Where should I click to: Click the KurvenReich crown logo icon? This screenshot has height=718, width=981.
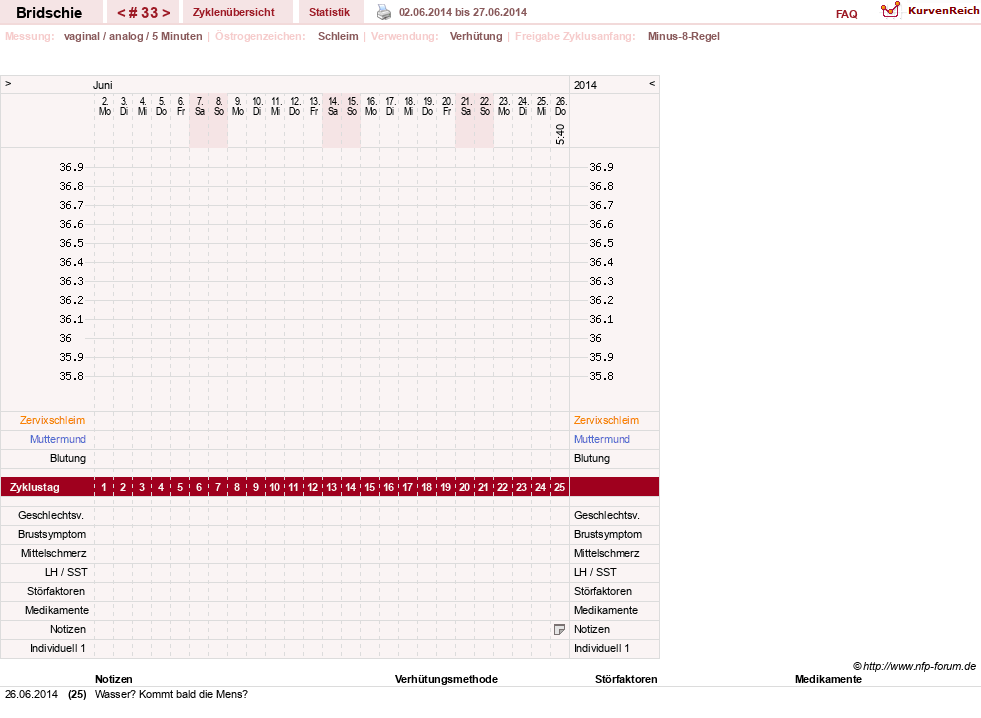point(890,10)
